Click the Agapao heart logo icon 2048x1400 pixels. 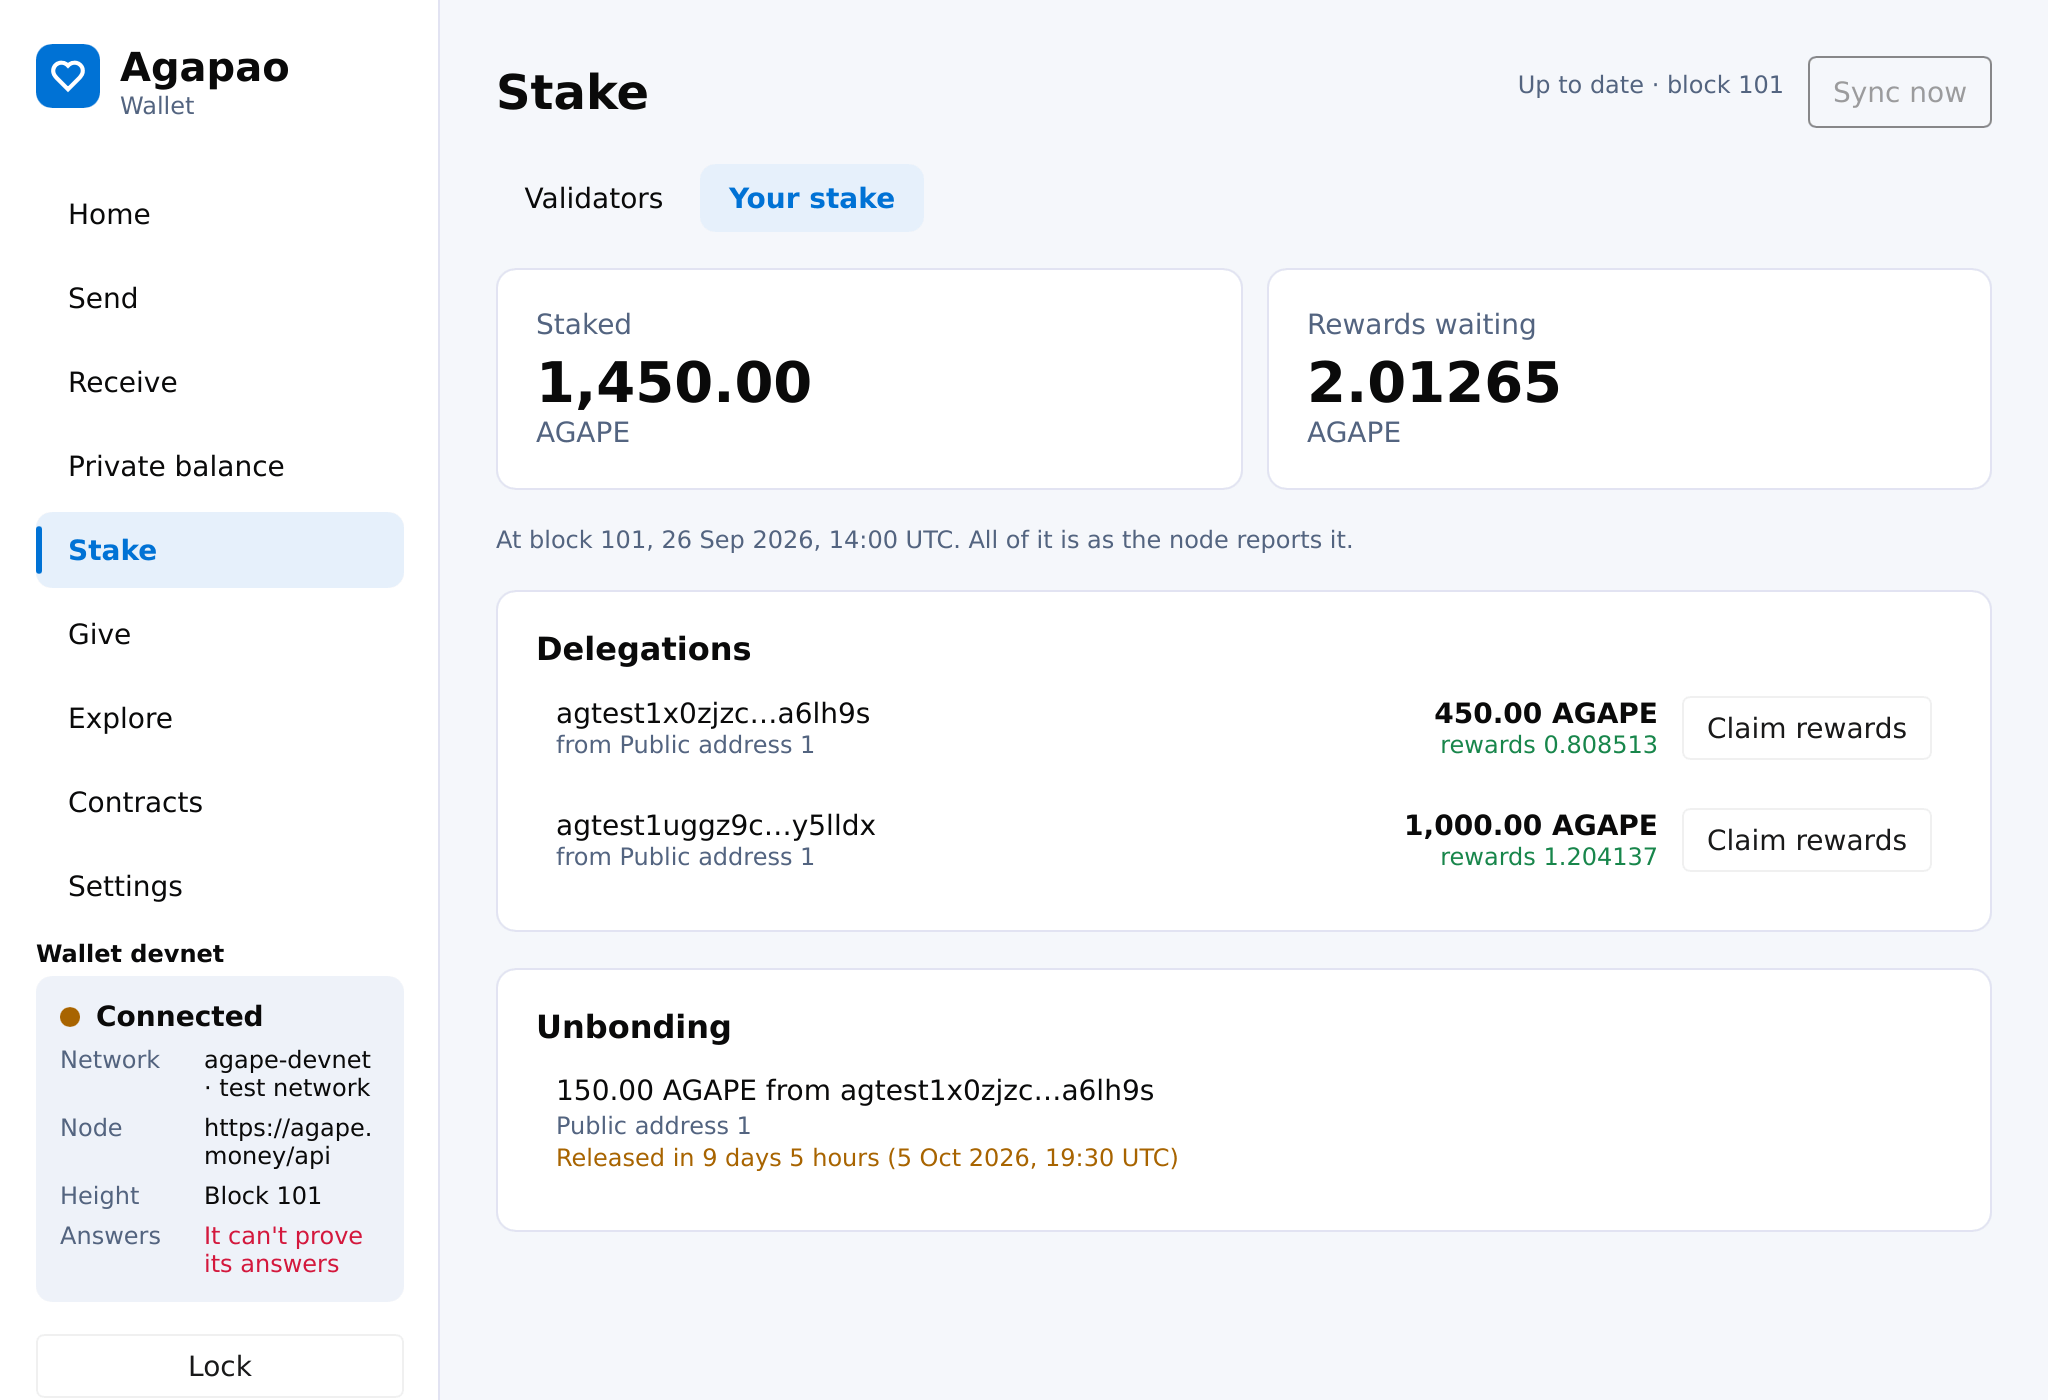[68, 76]
